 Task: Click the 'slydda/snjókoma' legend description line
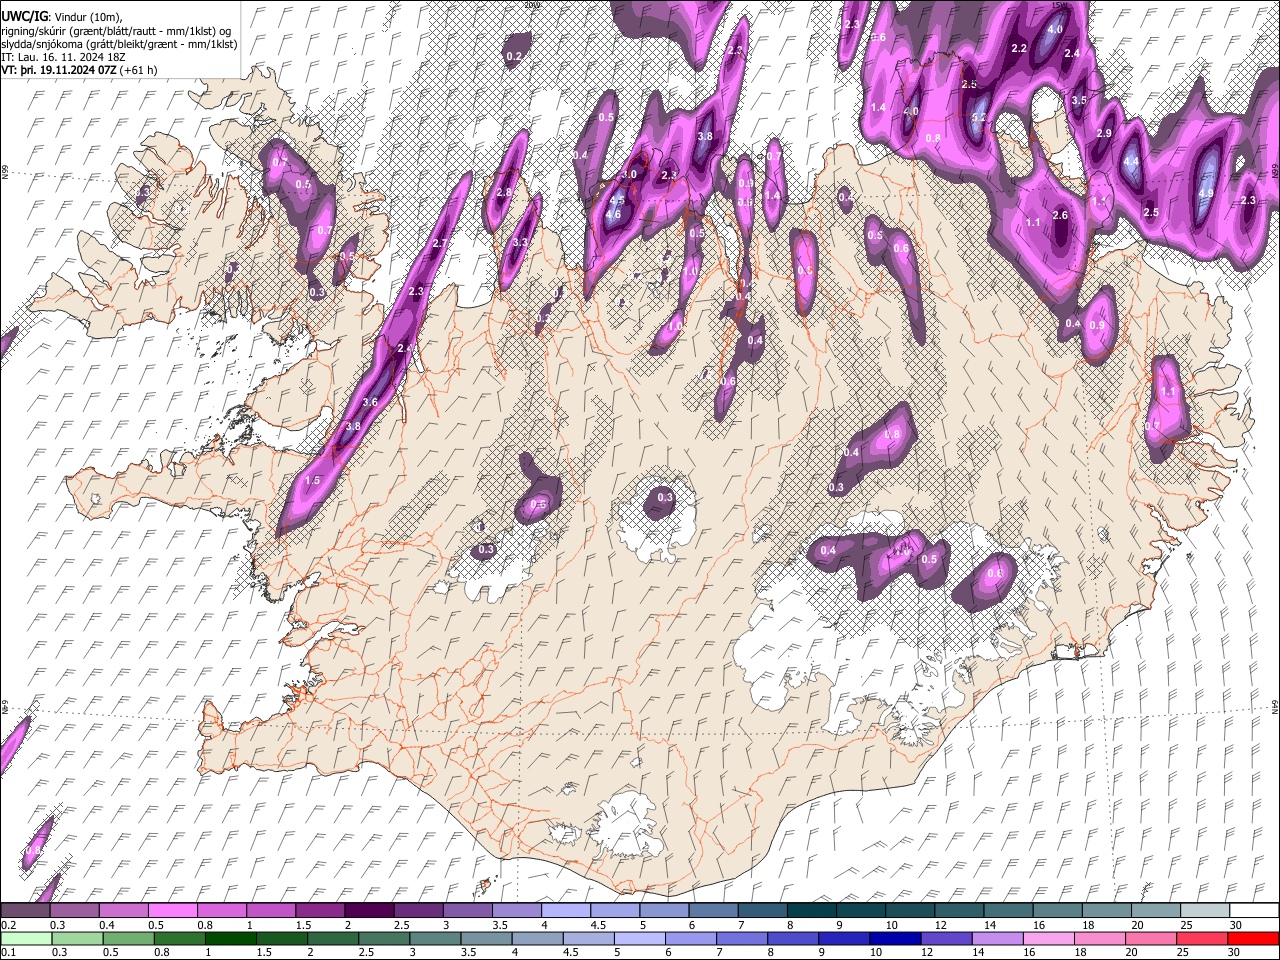(x=119, y=44)
